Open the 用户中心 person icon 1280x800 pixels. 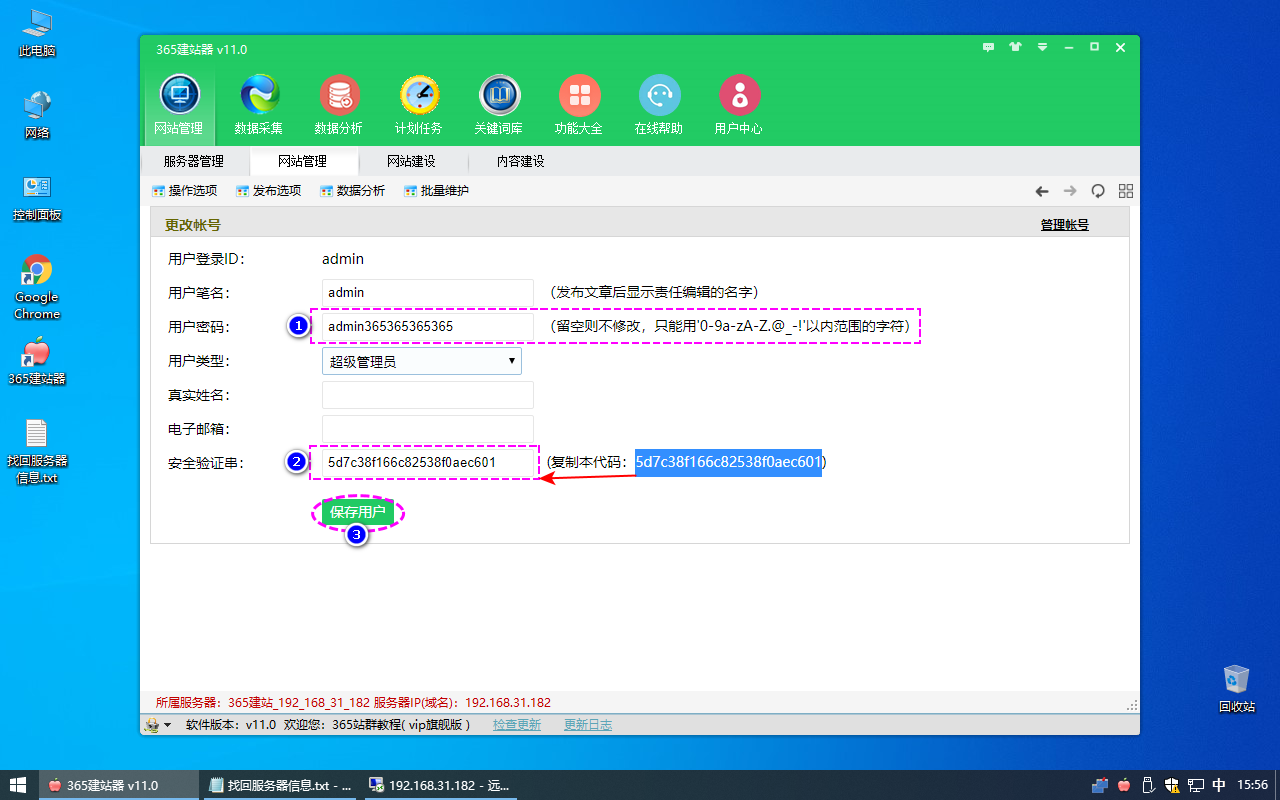pos(739,106)
